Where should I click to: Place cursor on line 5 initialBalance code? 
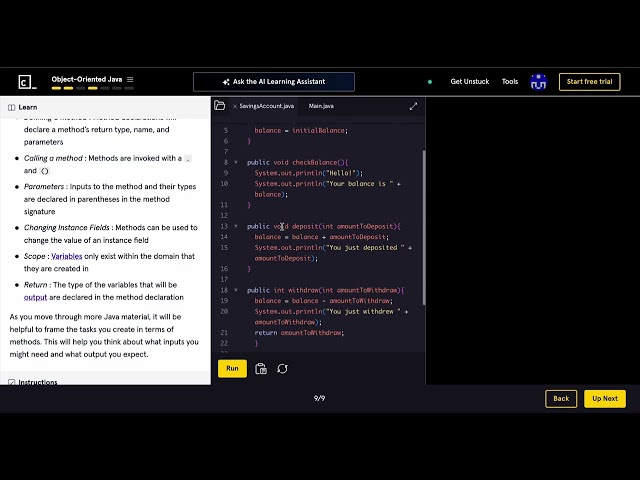(x=301, y=131)
